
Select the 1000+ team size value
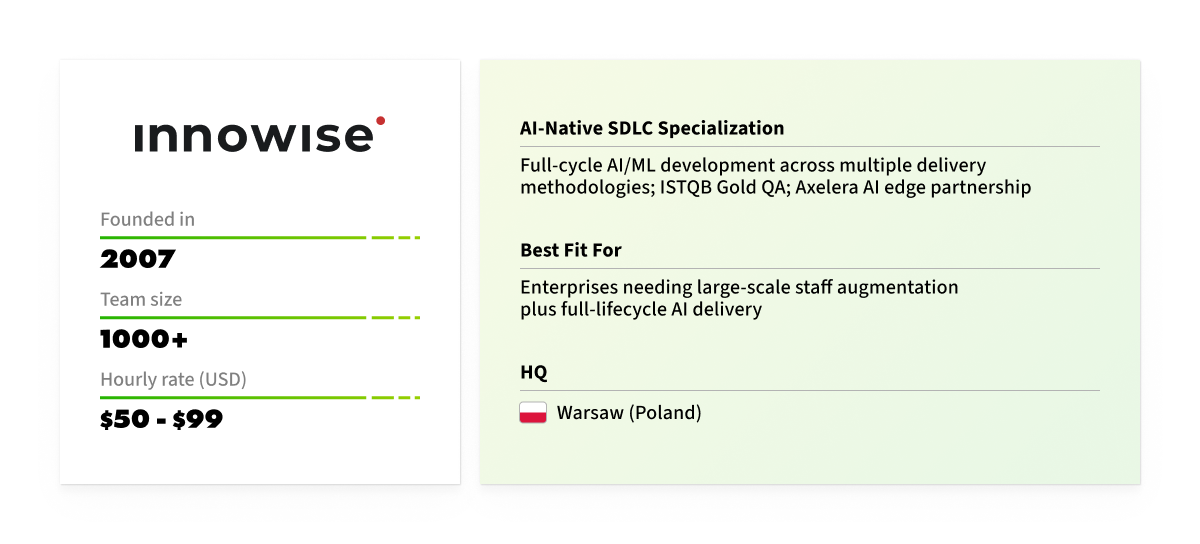144,340
